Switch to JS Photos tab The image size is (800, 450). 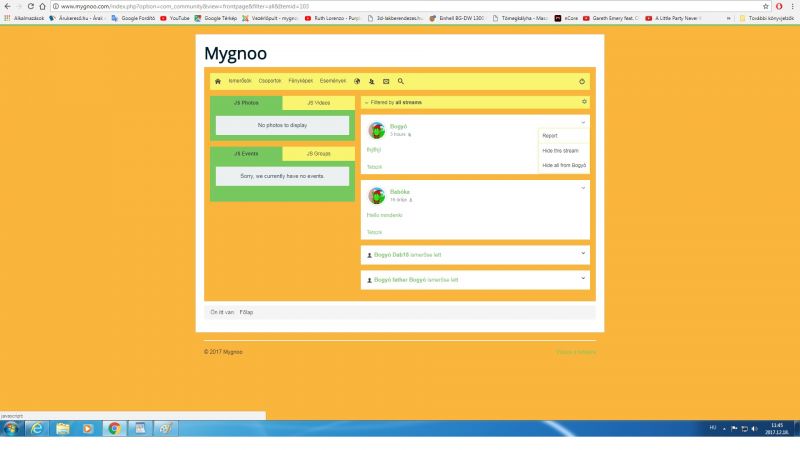click(x=246, y=103)
